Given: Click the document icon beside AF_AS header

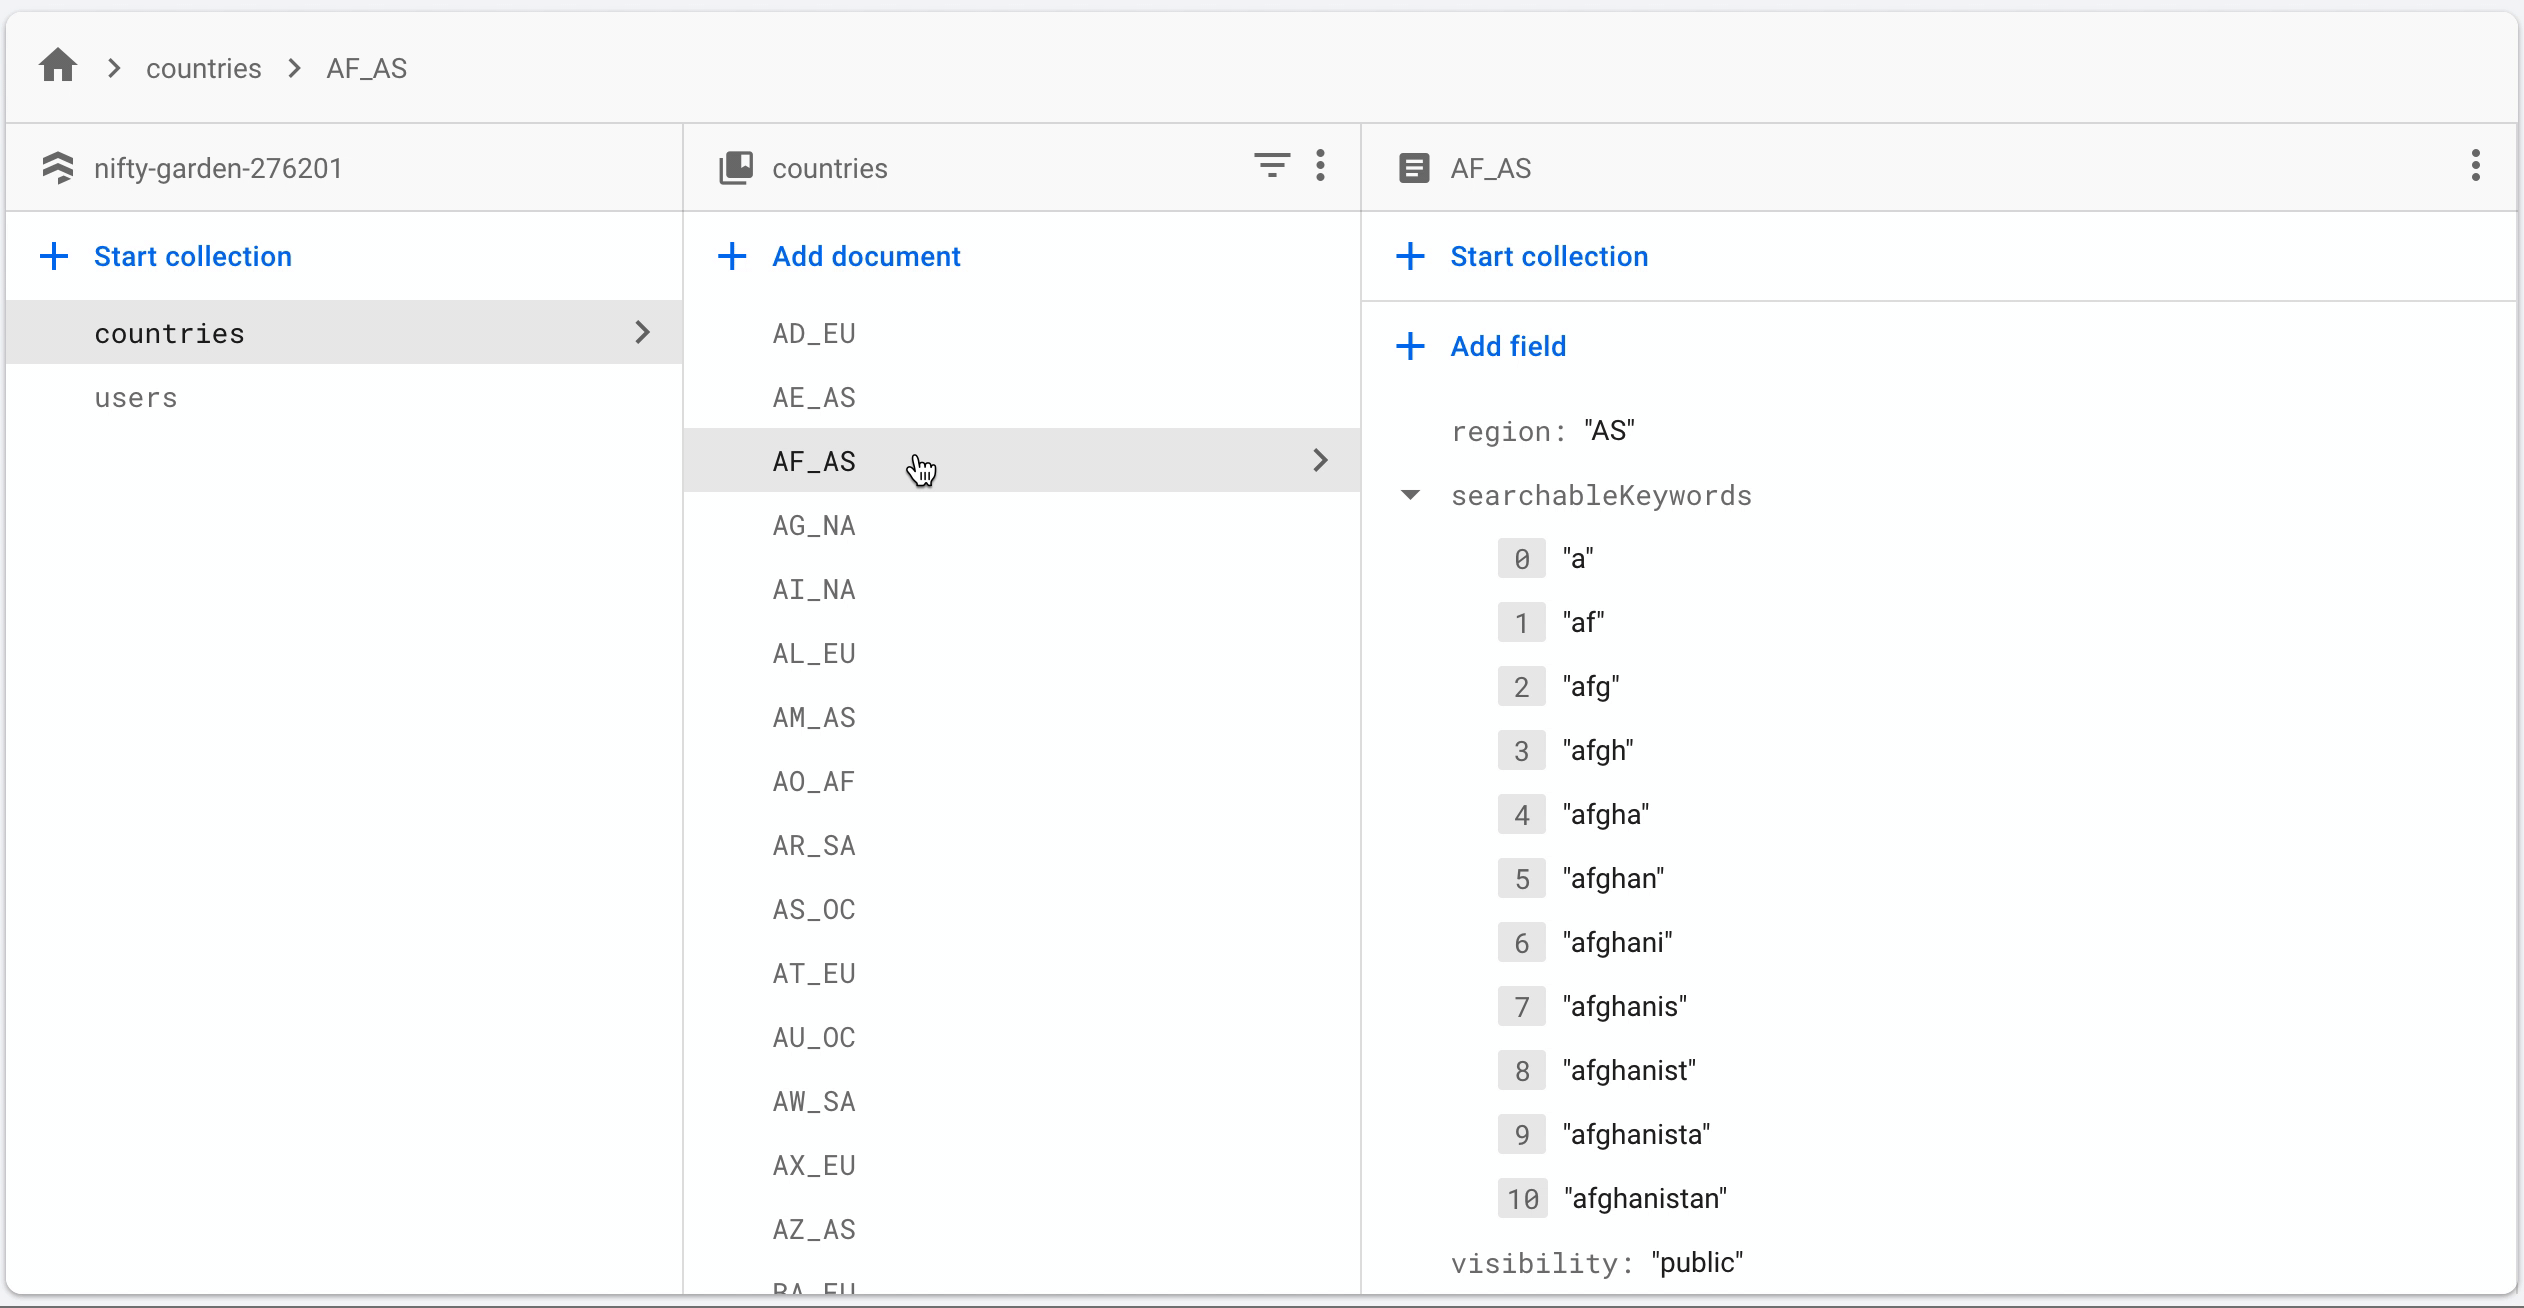Looking at the screenshot, I should [x=1413, y=168].
